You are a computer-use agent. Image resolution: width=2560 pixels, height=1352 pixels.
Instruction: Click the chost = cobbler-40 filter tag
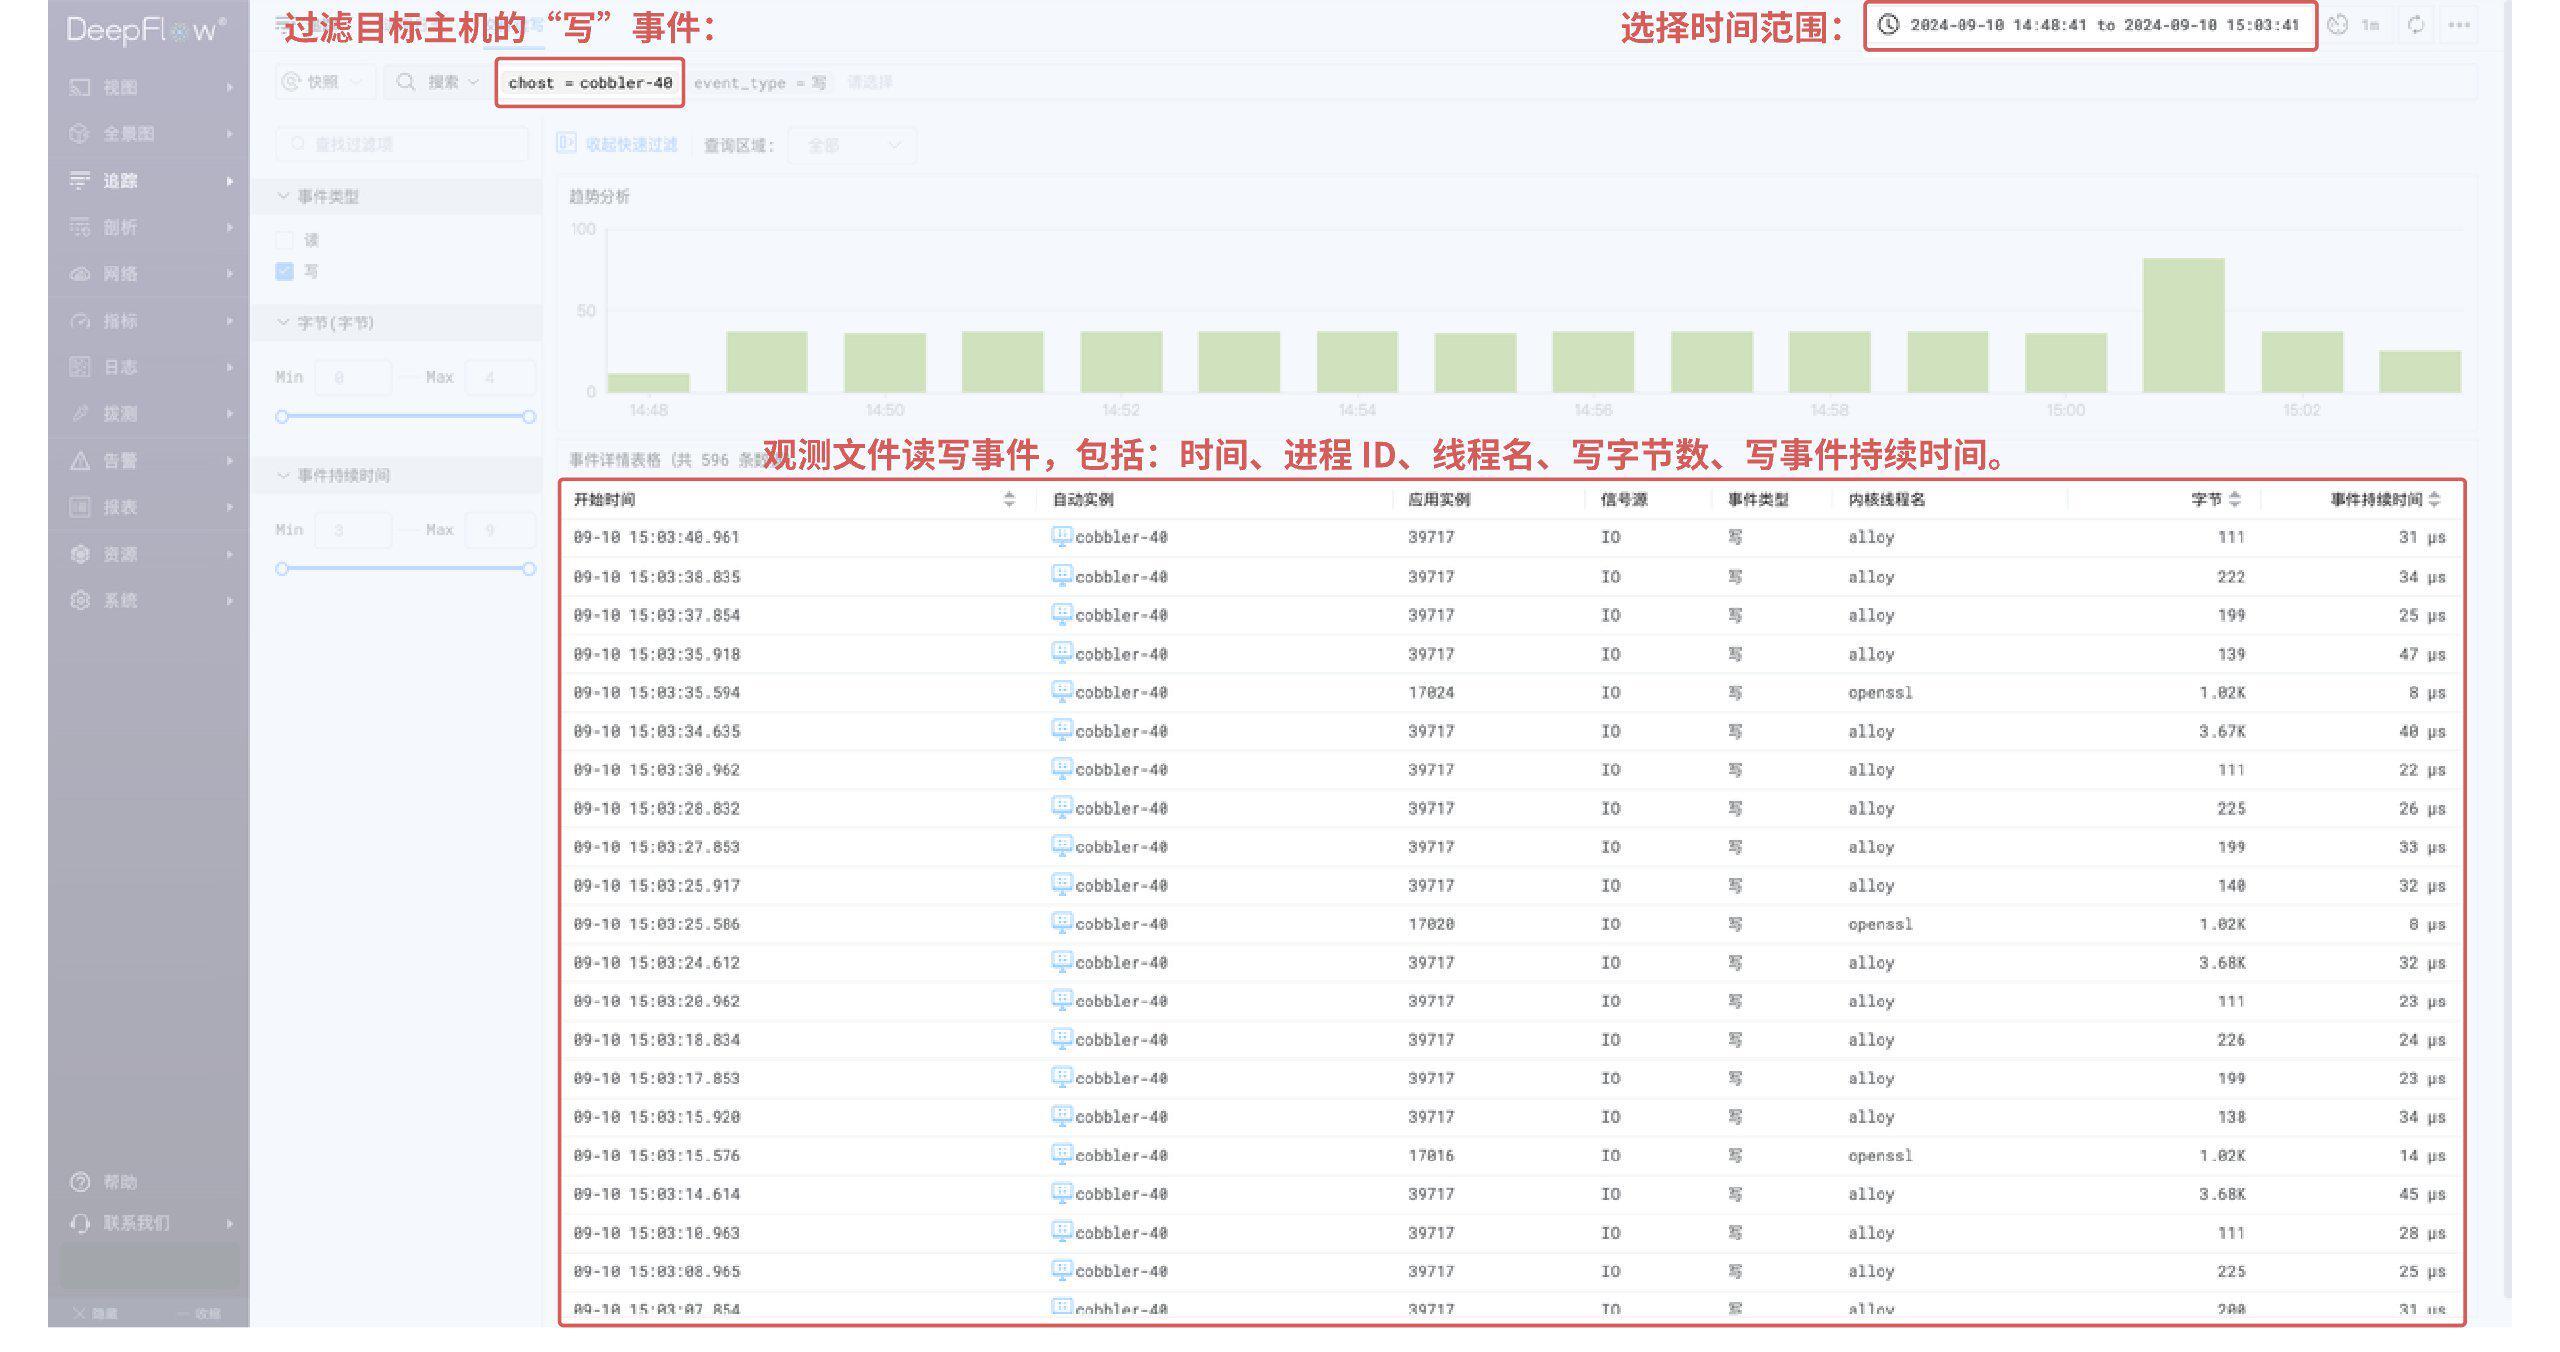(x=590, y=83)
